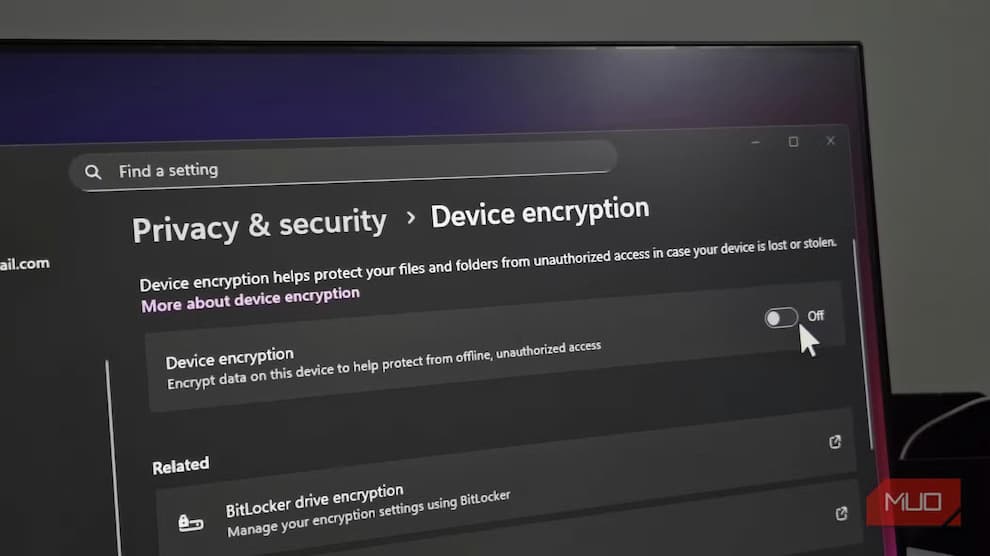Click the Off label next to toggle

[x=815, y=316]
